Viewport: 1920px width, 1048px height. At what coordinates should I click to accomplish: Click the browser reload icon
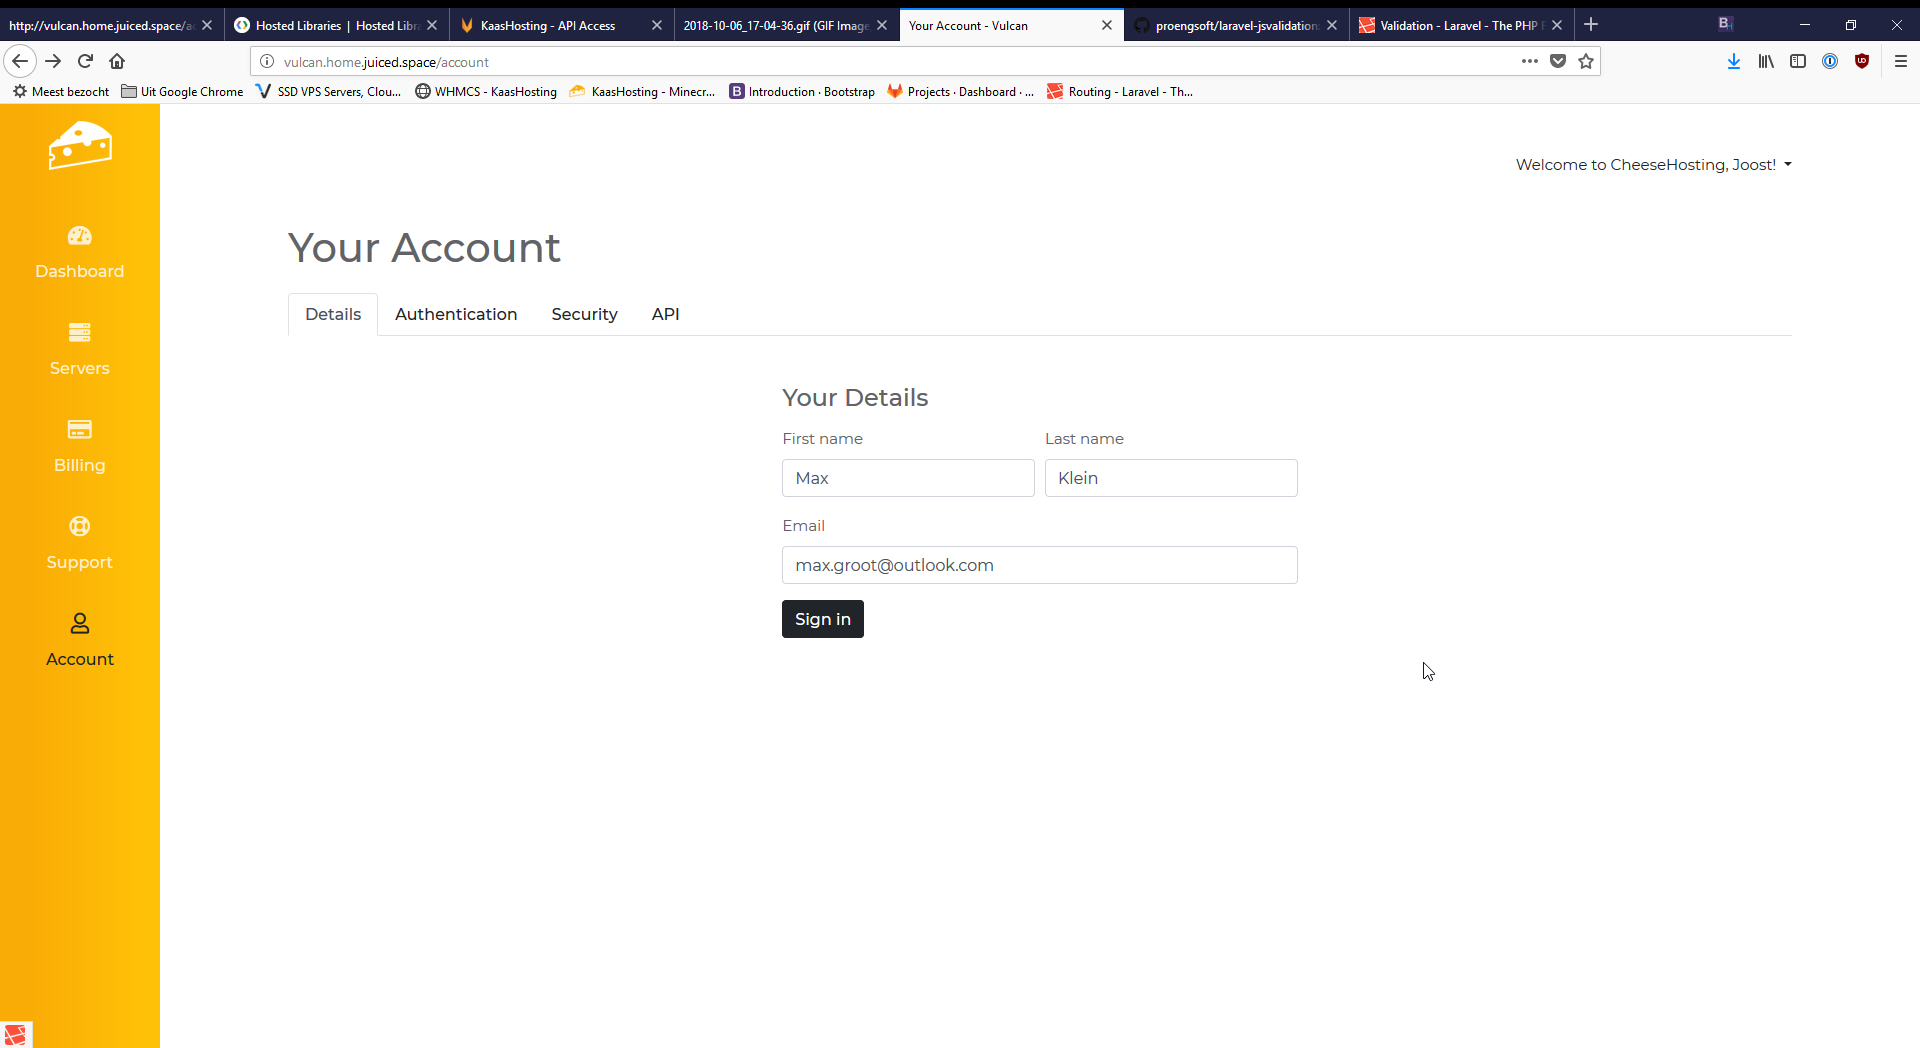pyautogui.click(x=86, y=62)
